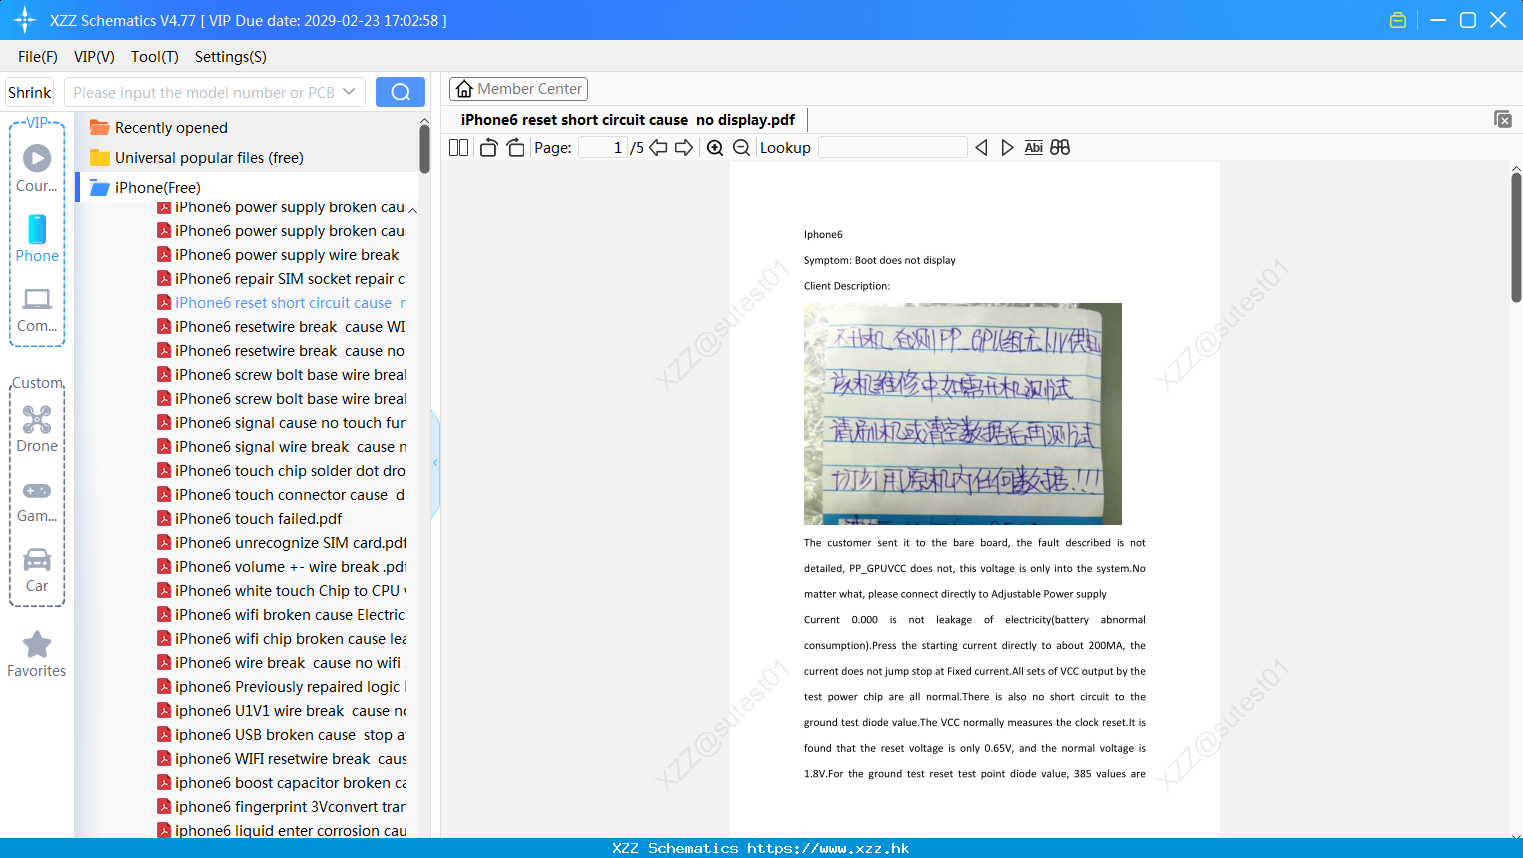
Task: Select iPhone6 reset short circuit cause file
Action: [x=281, y=303]
